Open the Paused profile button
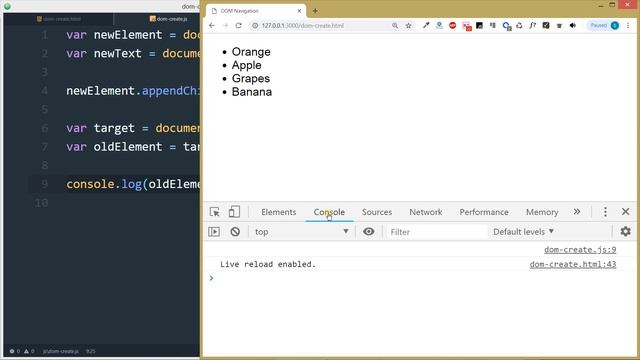Image resolution: width=640 pixels, height=360 pixels. coord(604,25)
